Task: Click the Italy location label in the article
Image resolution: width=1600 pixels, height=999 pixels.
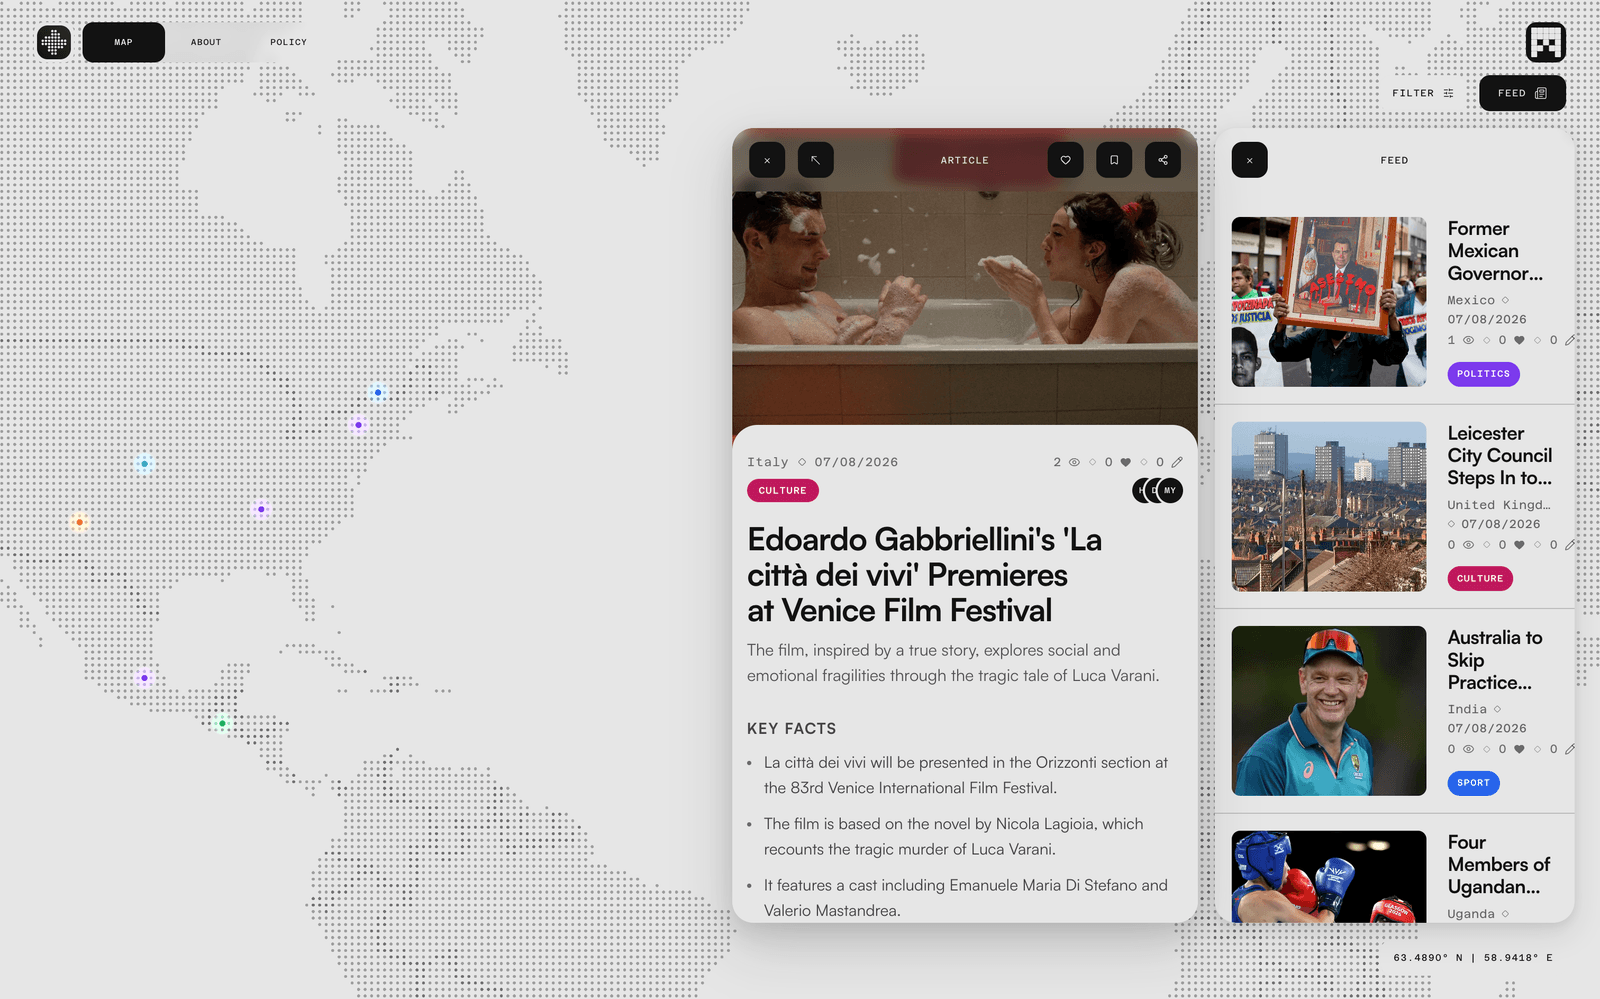Action: pos(768,462)
